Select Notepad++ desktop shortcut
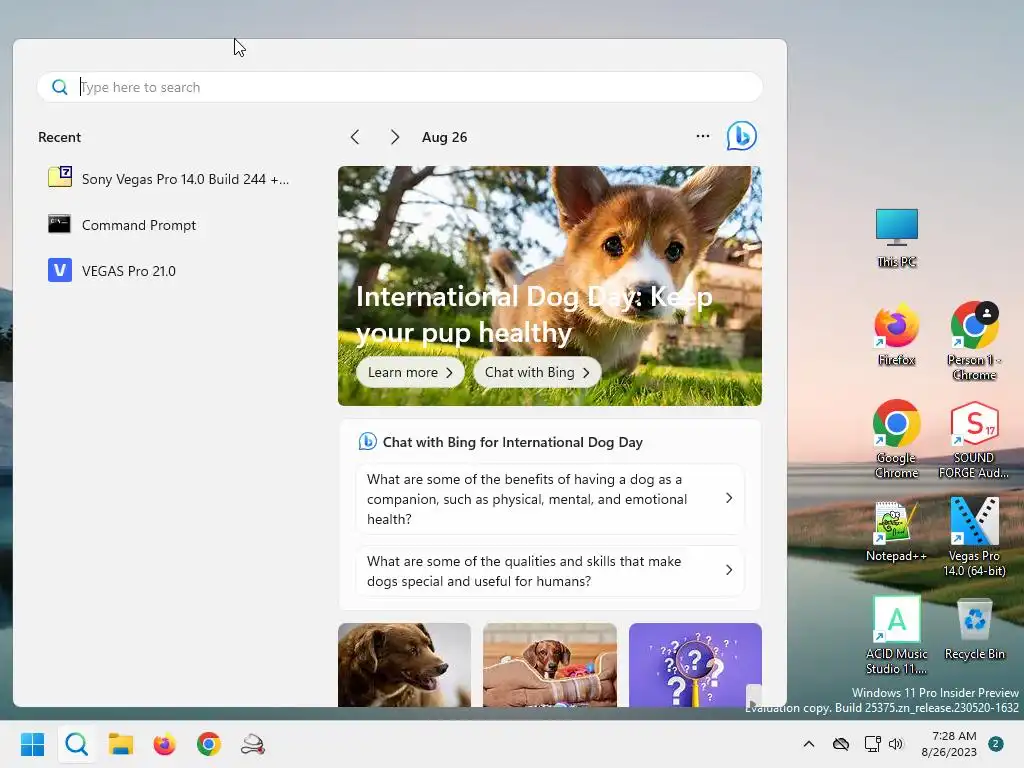Image resolution: width=1024 pixels, height=768 pixels. pos(897,531)
